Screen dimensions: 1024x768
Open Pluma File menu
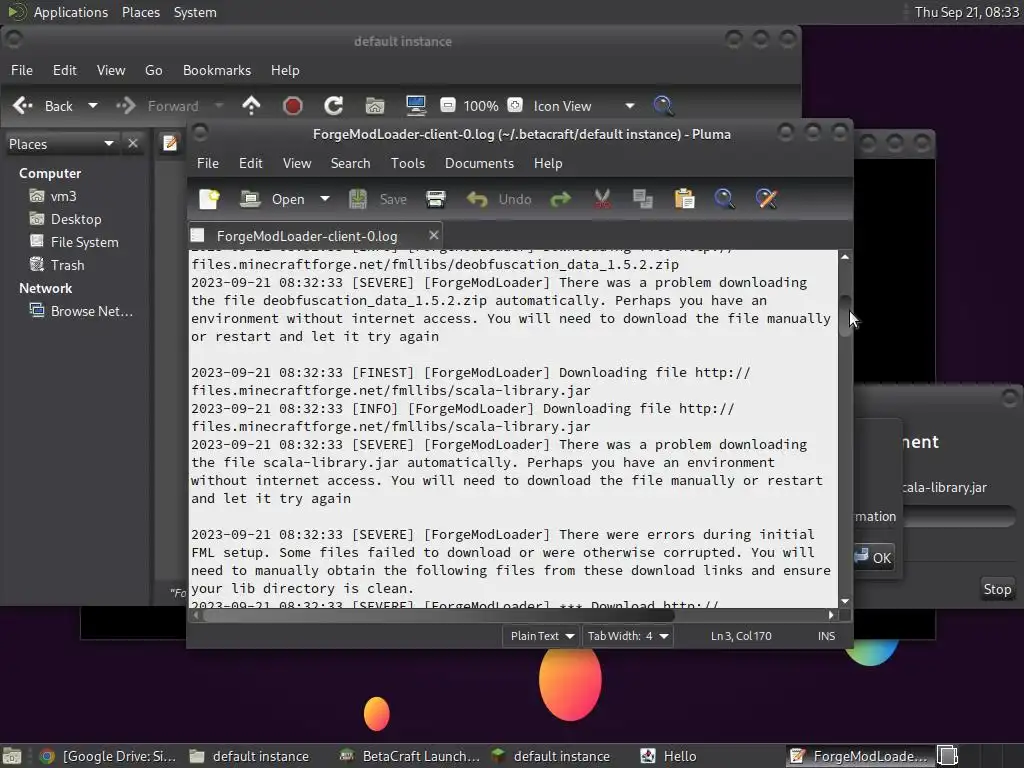pyautogui.click(x=208, y=163)
